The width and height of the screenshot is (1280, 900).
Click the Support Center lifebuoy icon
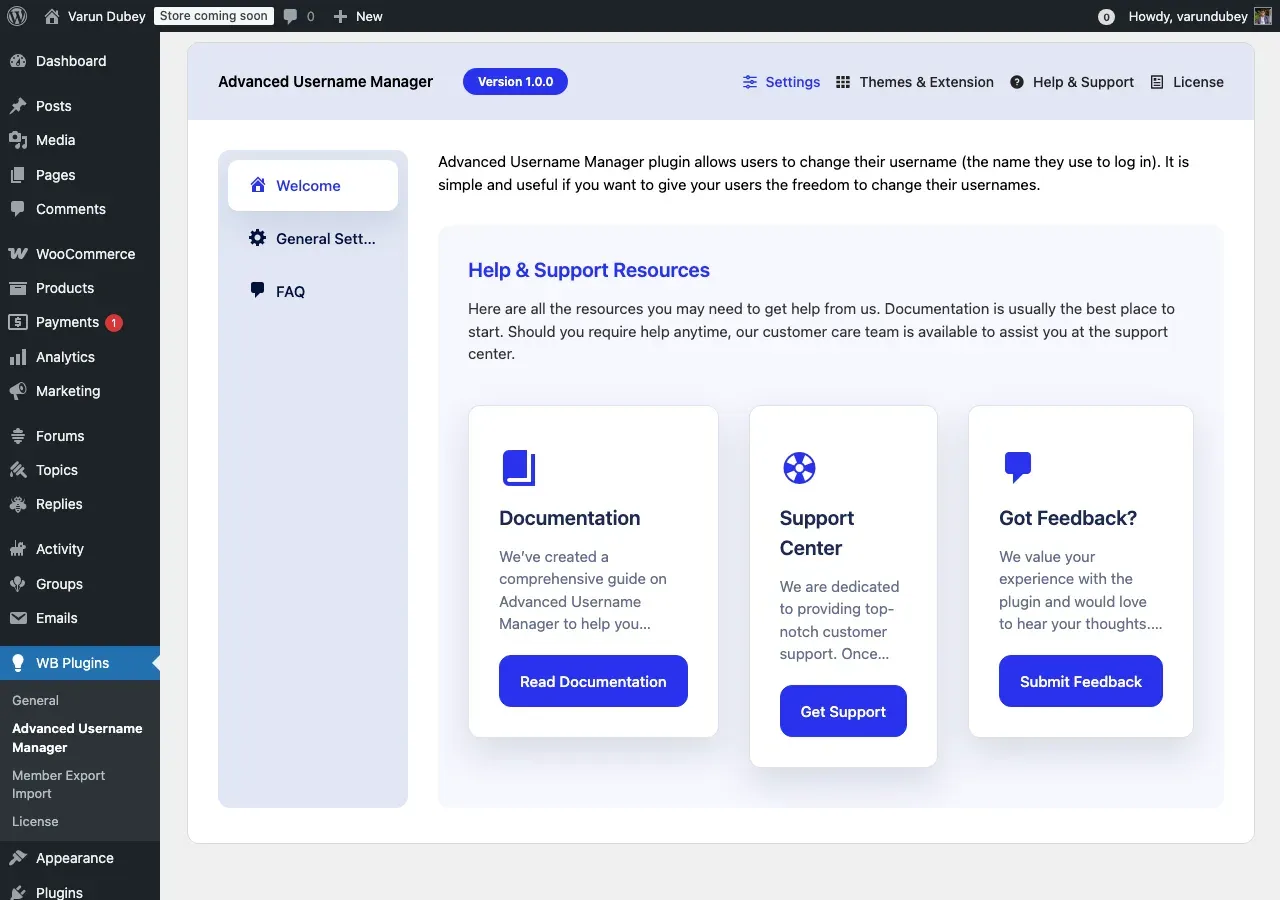[799, 467]
